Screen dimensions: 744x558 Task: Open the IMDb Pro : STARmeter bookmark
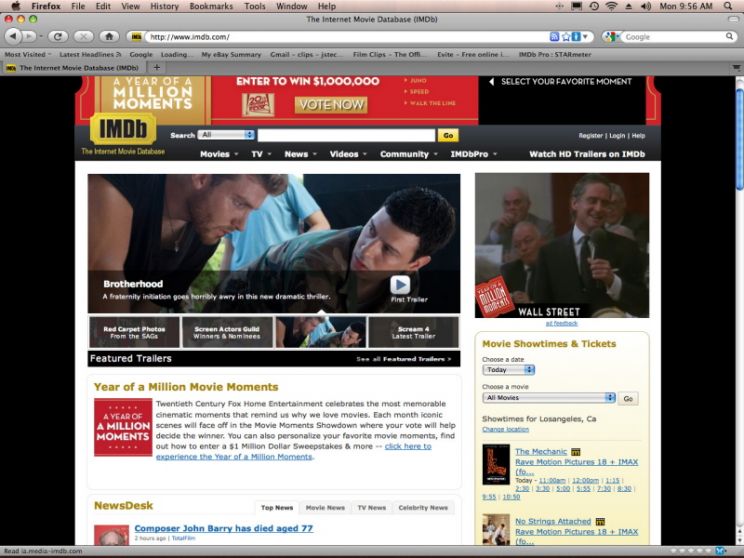pos(555,55)
